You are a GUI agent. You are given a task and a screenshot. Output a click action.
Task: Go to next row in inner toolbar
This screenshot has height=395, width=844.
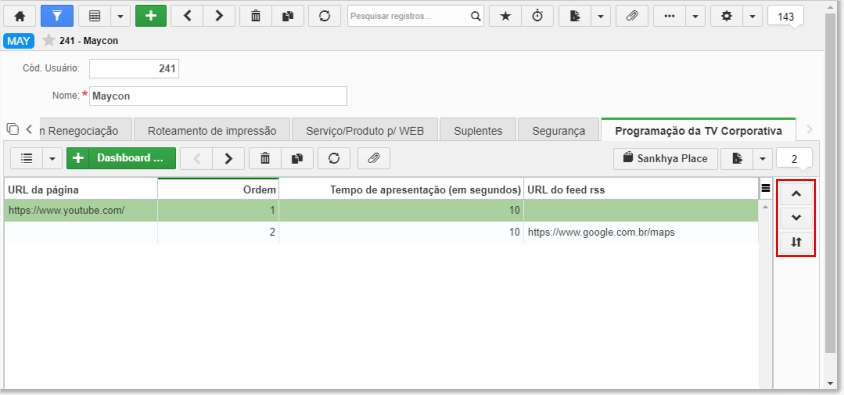coord(228,158)
